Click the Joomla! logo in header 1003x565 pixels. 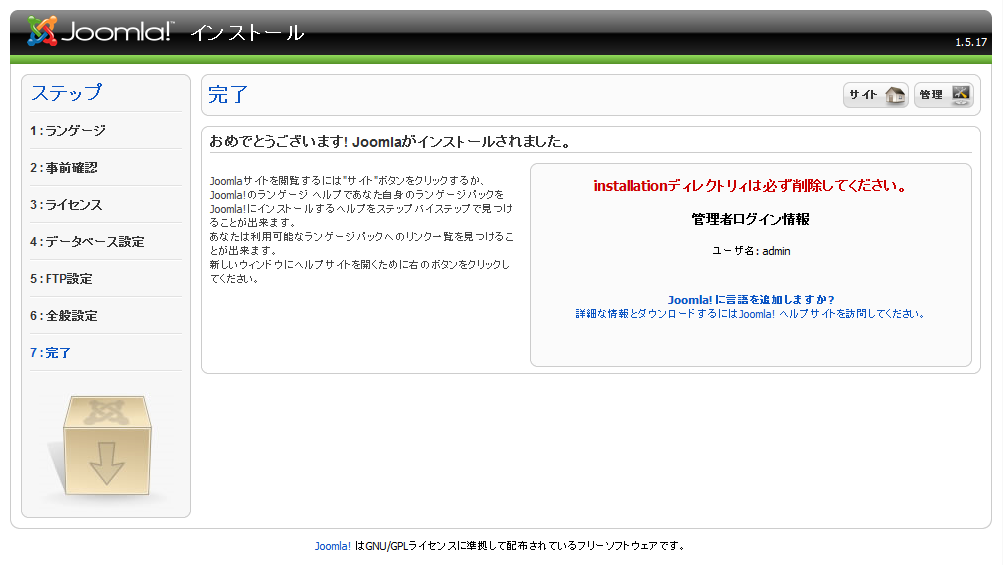100,31
